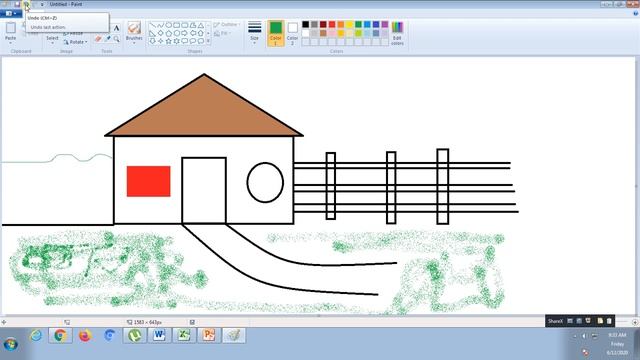The image size is (640, 360).
Task: Choose the Pentagon shape
Action: coord(169,33)
